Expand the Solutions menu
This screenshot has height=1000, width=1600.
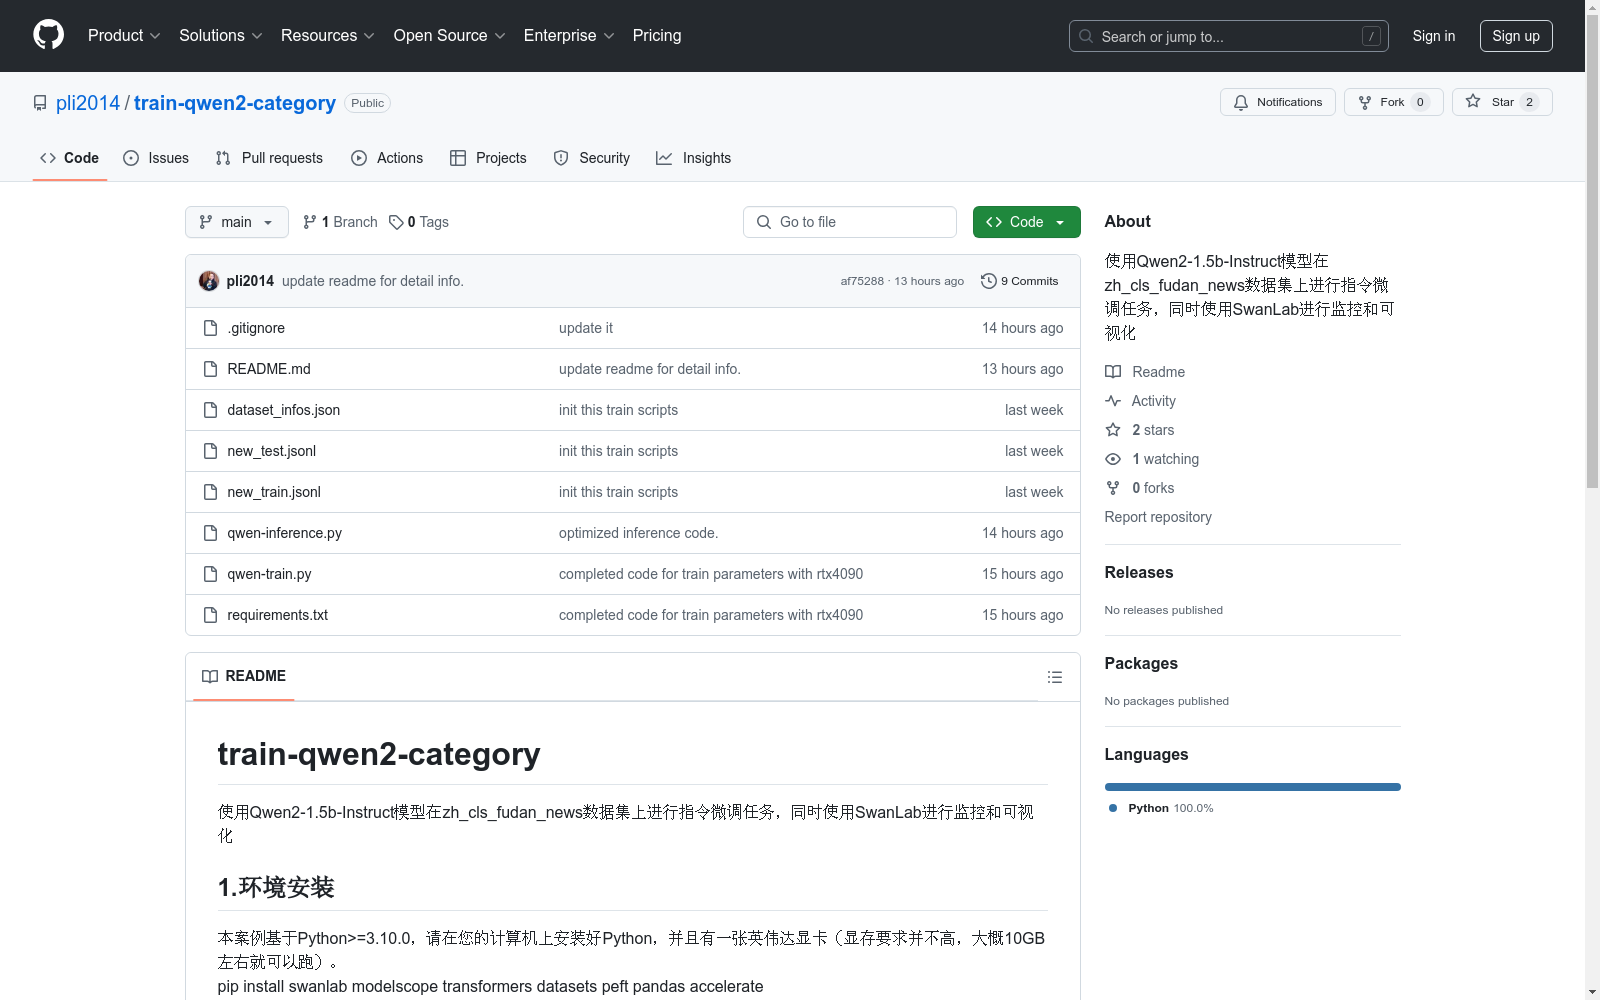point(221,35)
